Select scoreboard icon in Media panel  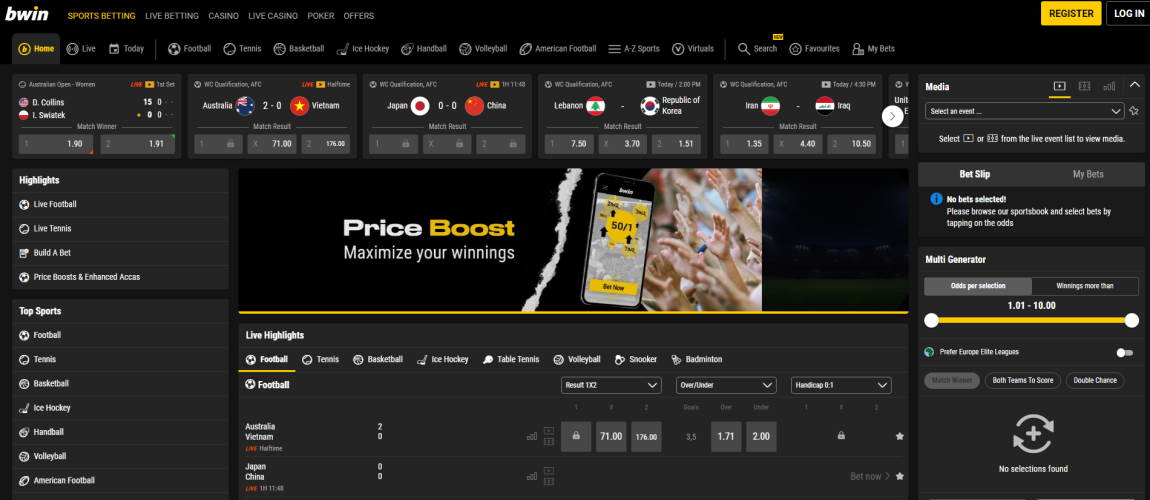click(1084, 87)
